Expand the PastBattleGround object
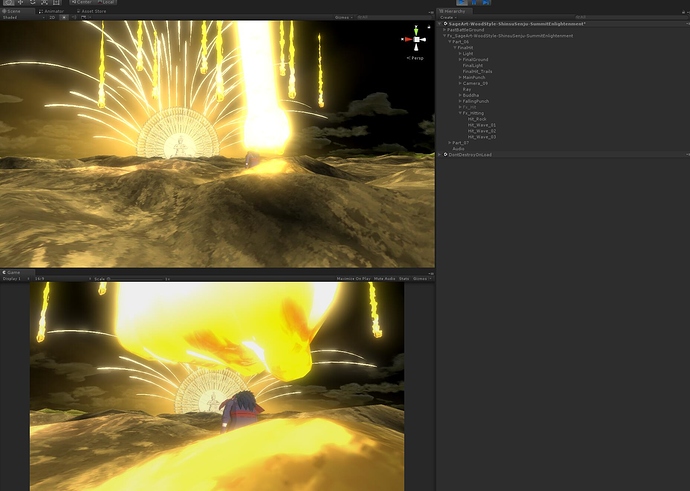The height and width of the screenshot is (491, 690). tap(444, 30)
